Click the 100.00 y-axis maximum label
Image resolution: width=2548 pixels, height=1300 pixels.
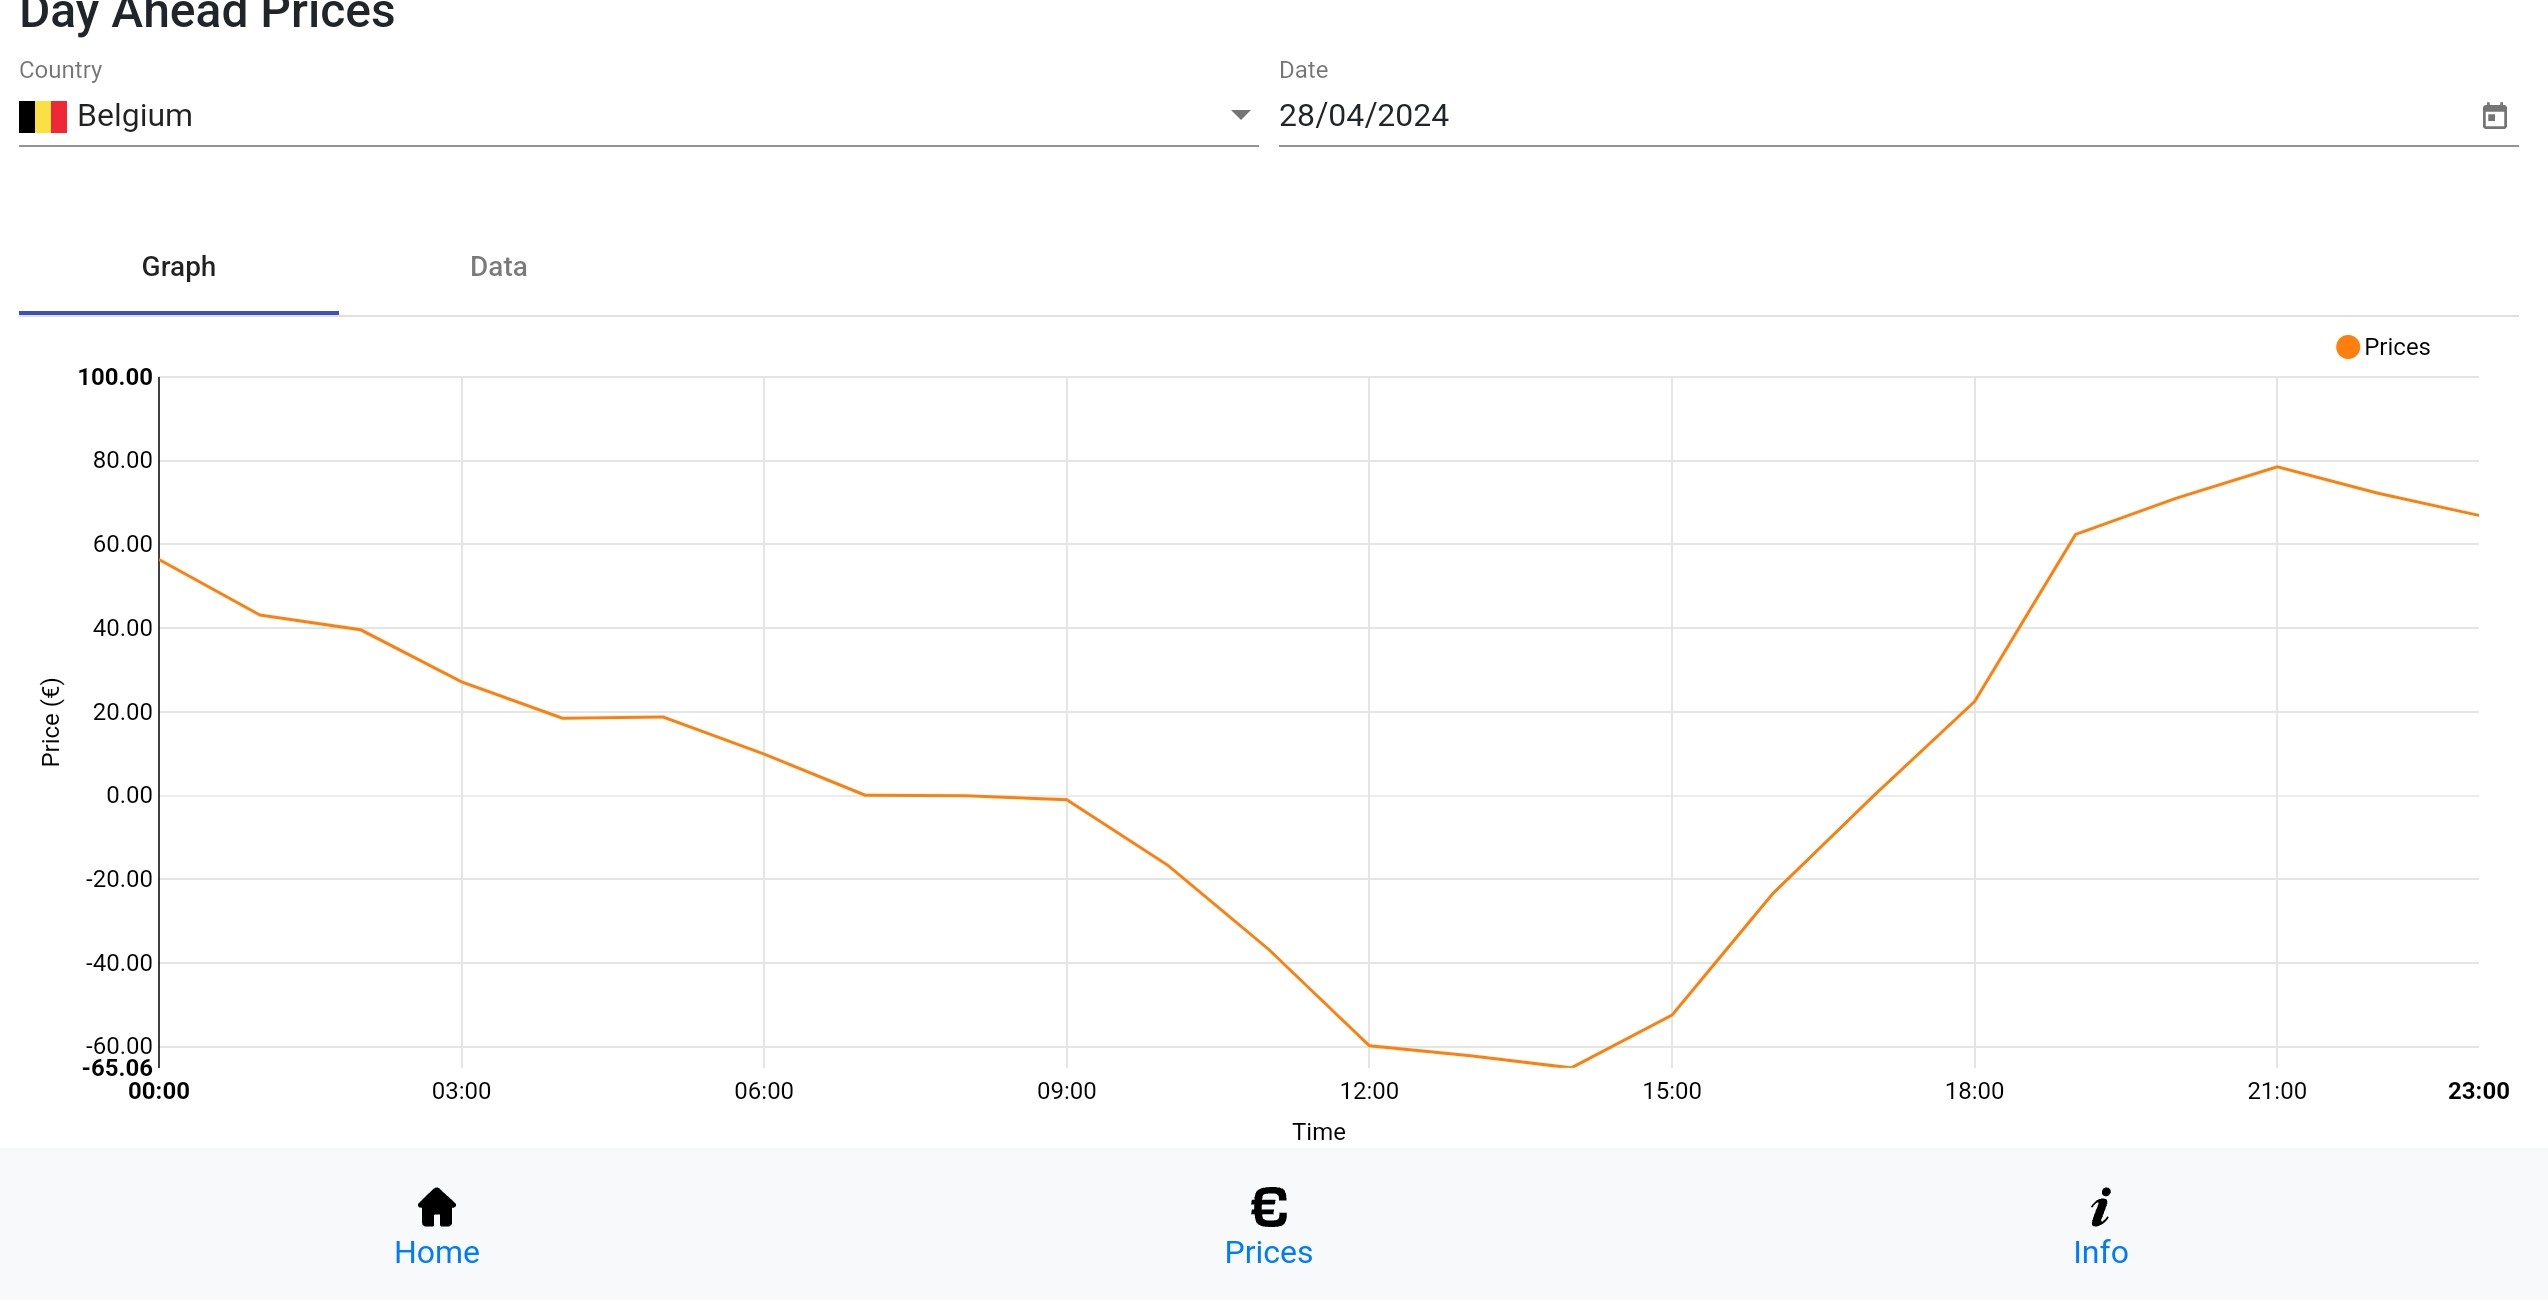pyautogui.click(x=115, y=377)
